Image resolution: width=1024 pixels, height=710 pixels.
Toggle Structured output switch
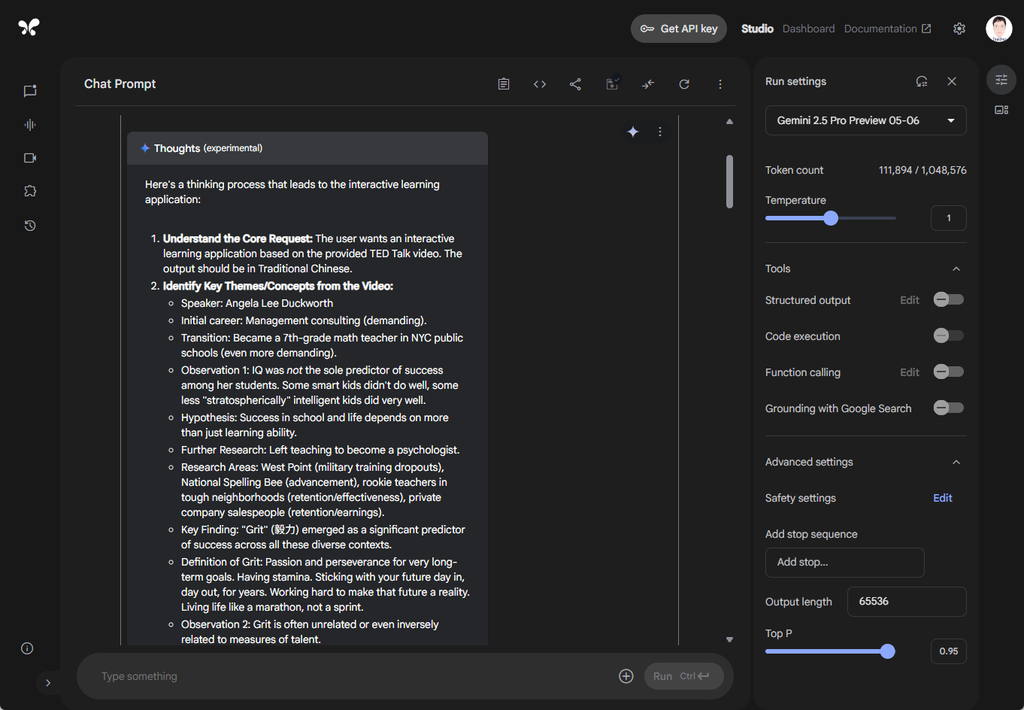click(x=948, y=300)
